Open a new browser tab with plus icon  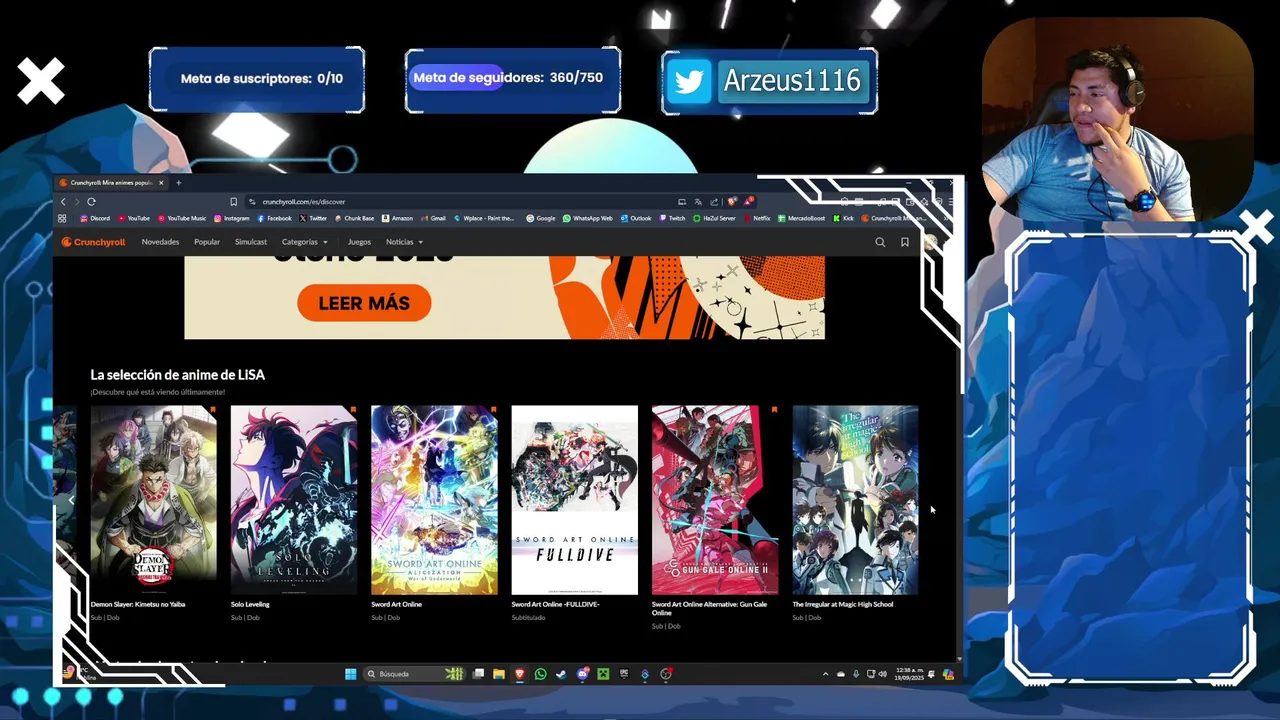coord(179,183)
